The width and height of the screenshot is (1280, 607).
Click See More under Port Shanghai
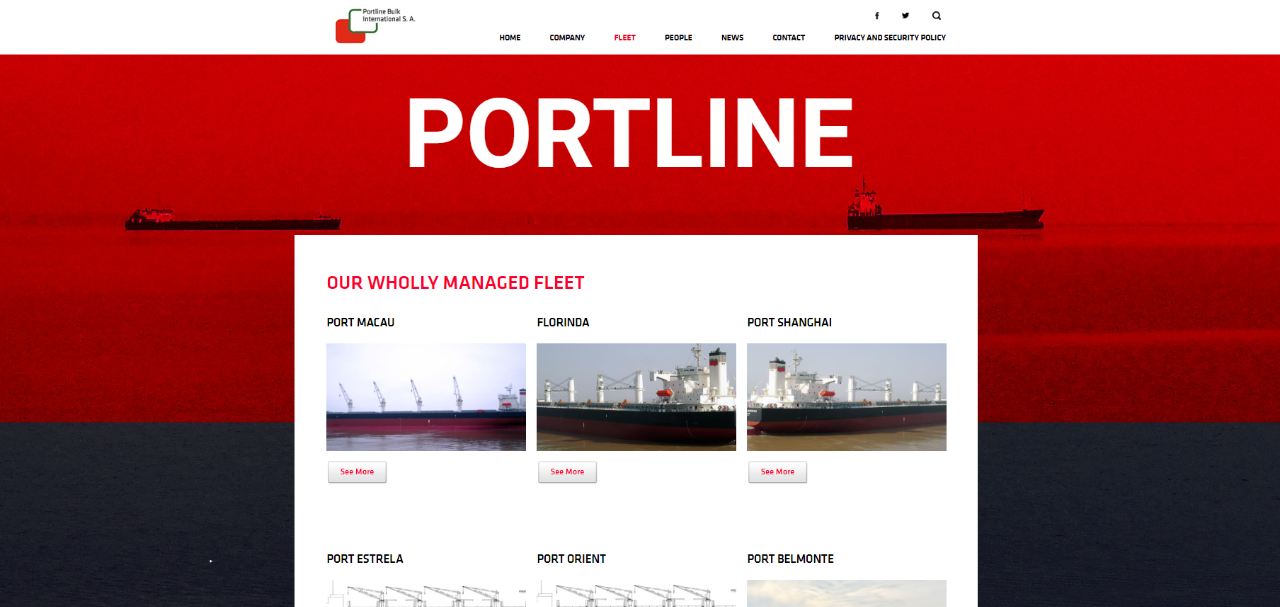tap(777, 472)
